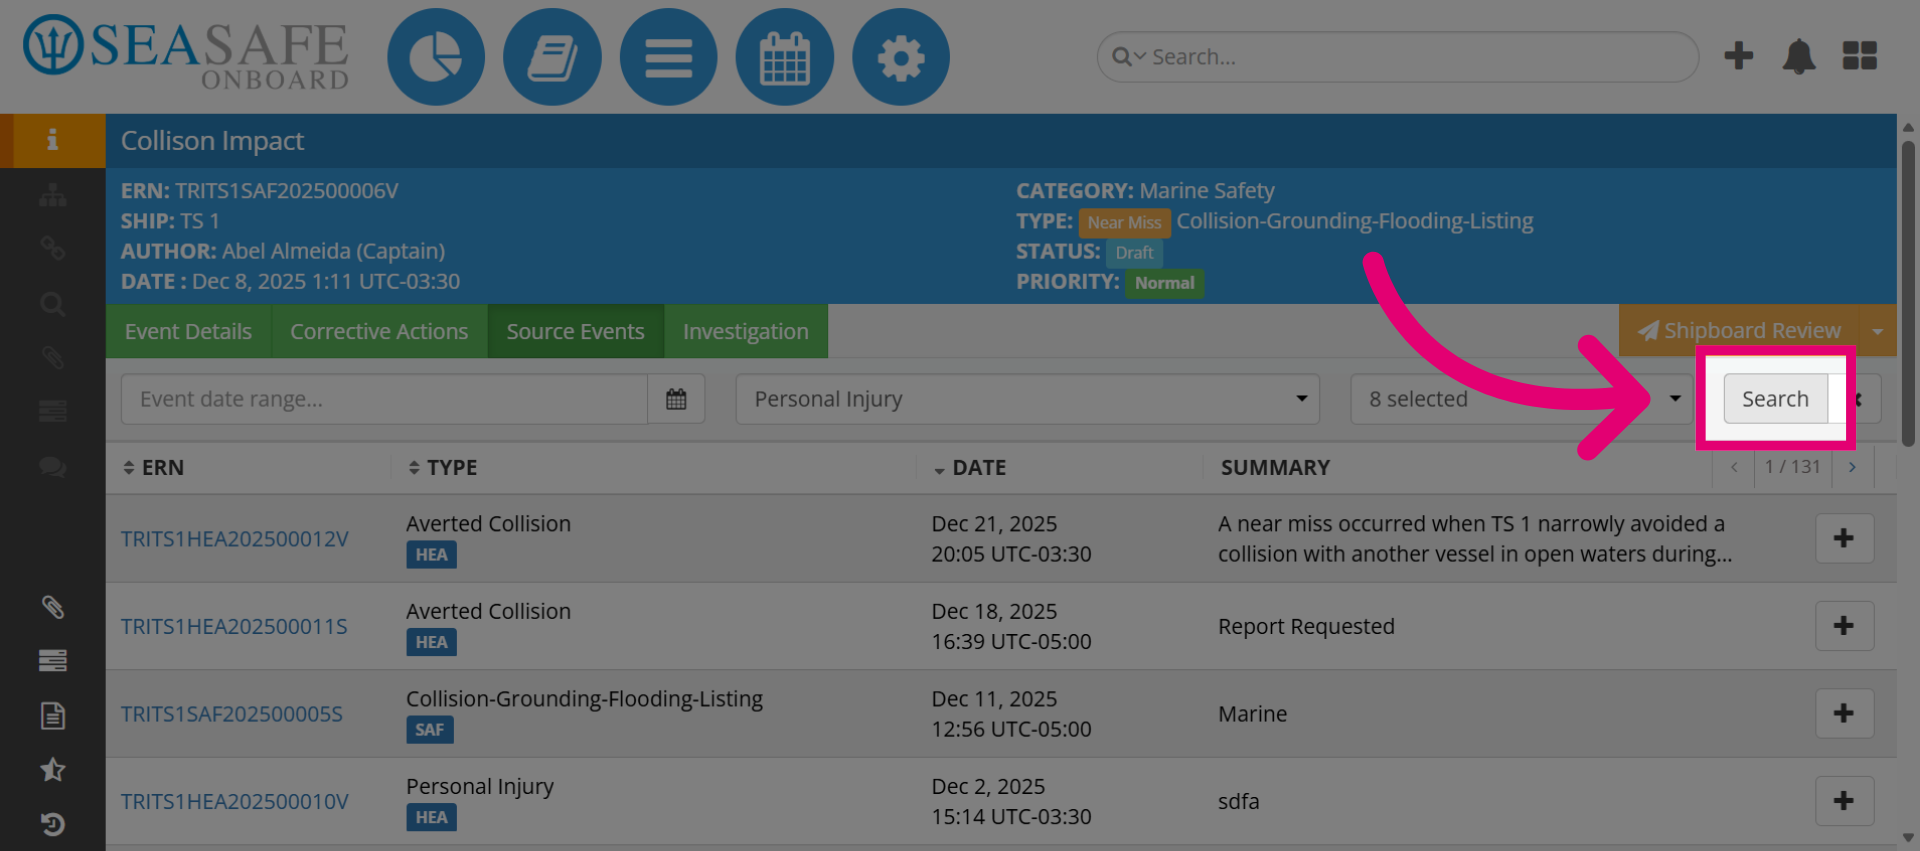Open link TRITS1HEA202500012V
This screenshot has height=851, width=1920.
point(235,539)
